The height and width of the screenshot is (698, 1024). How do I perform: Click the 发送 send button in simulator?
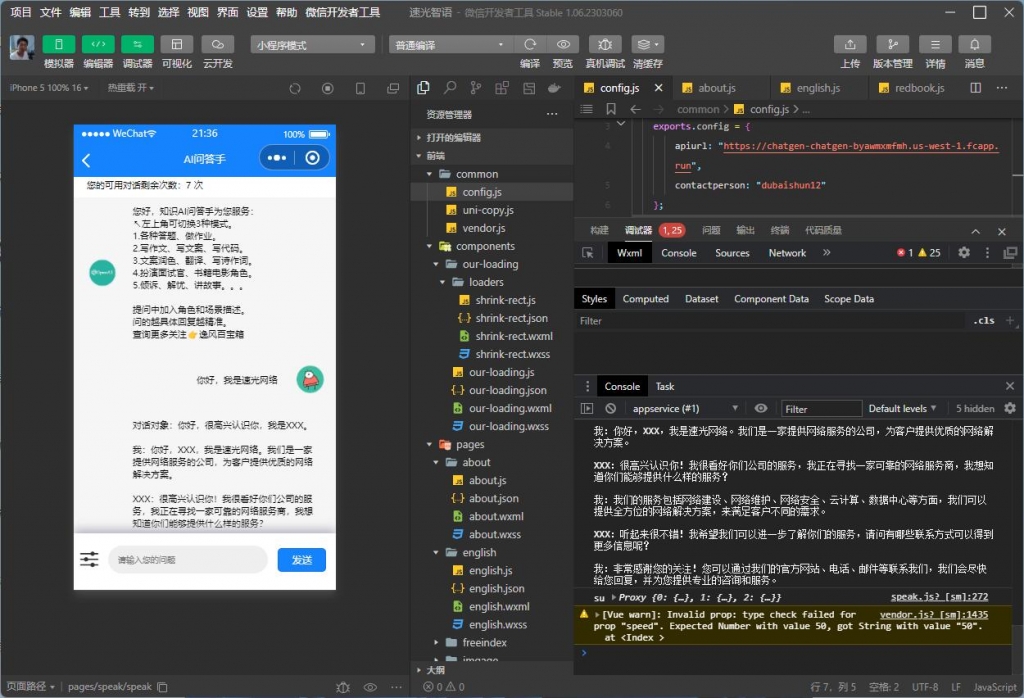pyautogui.click(x=301, y=560)
